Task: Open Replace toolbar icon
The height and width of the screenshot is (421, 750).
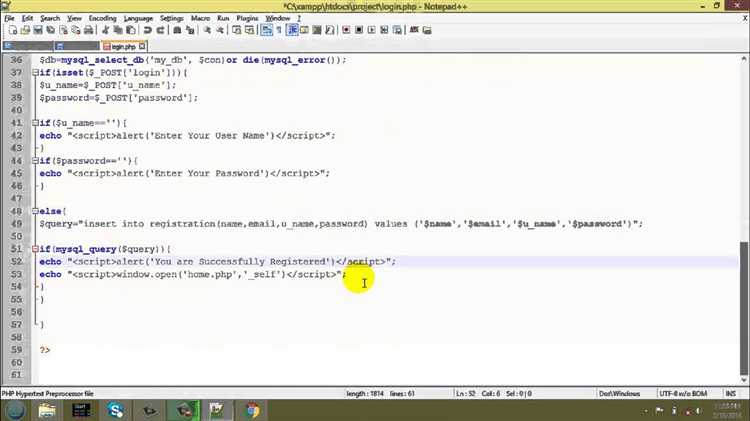Action: 190,30
